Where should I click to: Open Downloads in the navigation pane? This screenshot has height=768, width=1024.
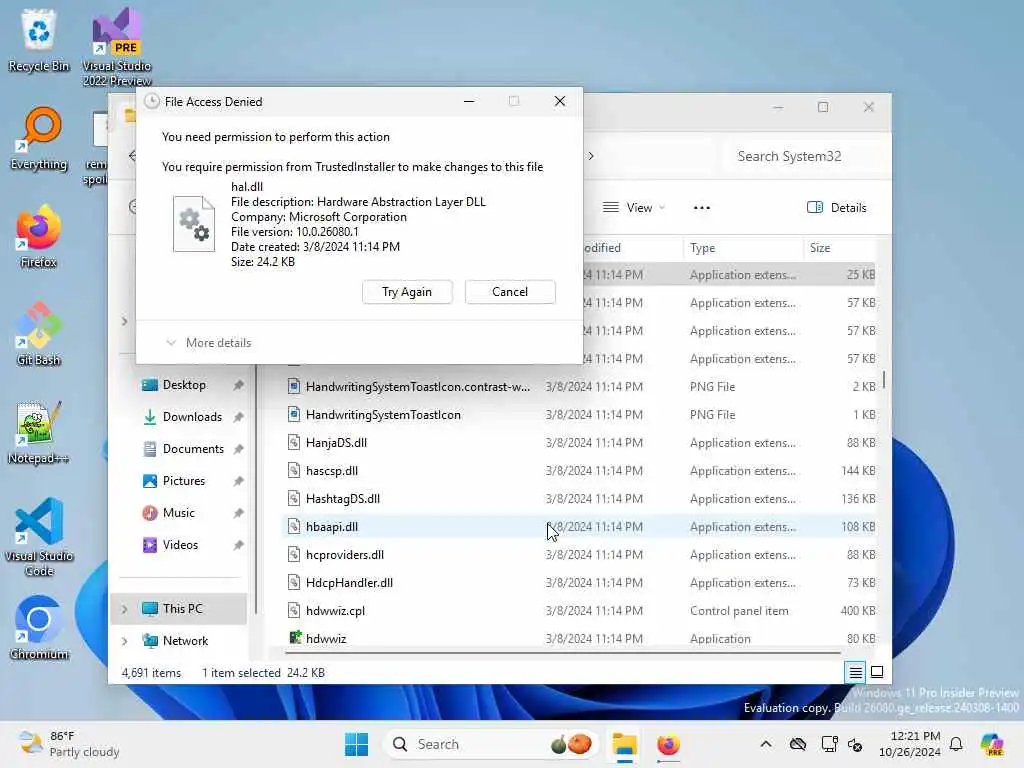[192, 417]
